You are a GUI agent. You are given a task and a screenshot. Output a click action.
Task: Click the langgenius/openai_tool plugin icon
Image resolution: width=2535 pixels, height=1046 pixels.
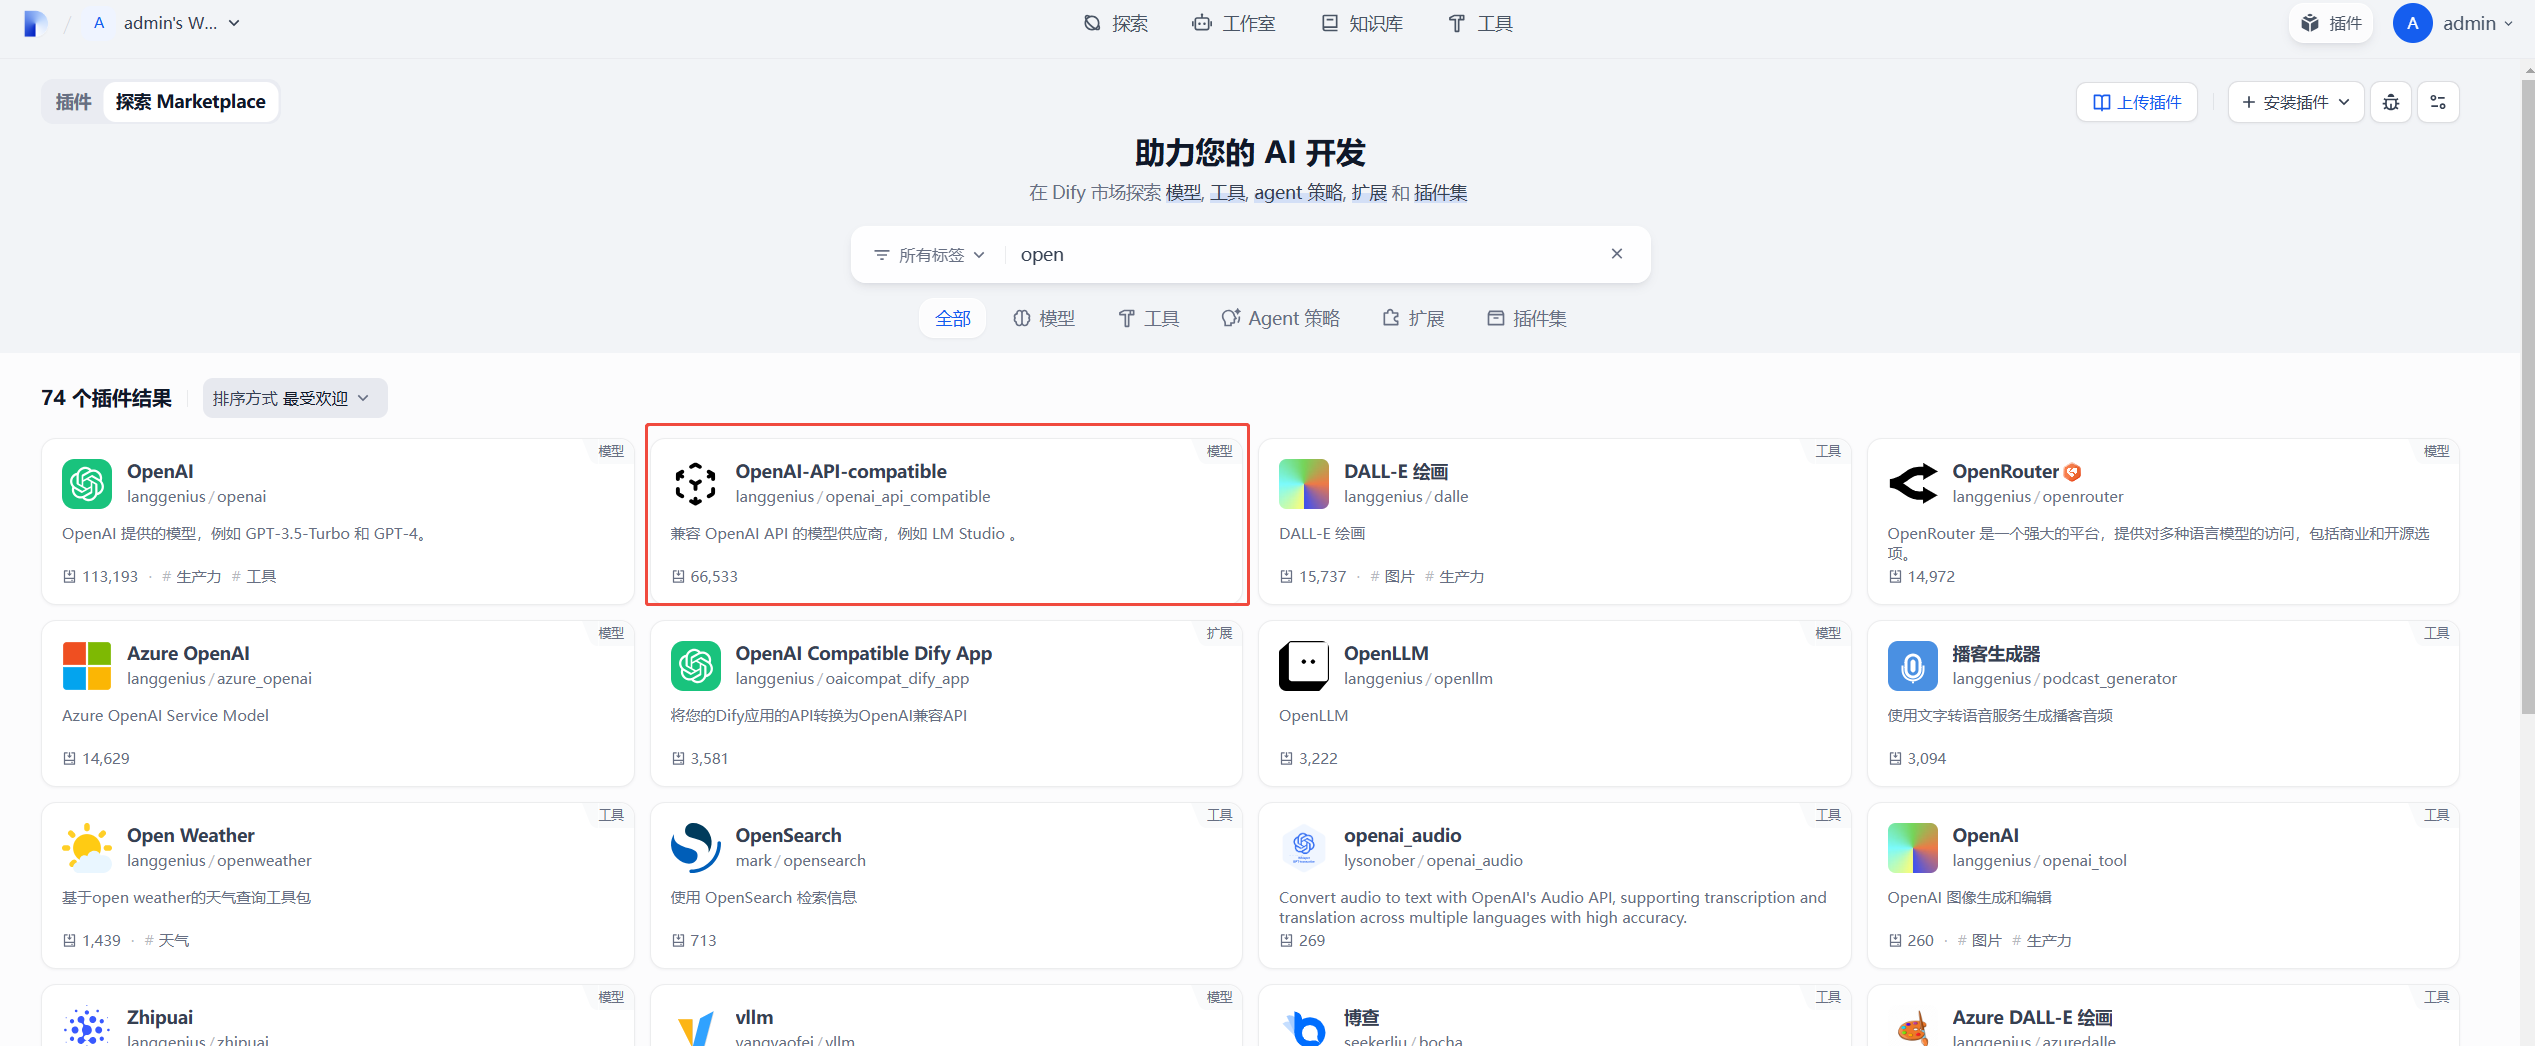click(x=1912, y=848)
